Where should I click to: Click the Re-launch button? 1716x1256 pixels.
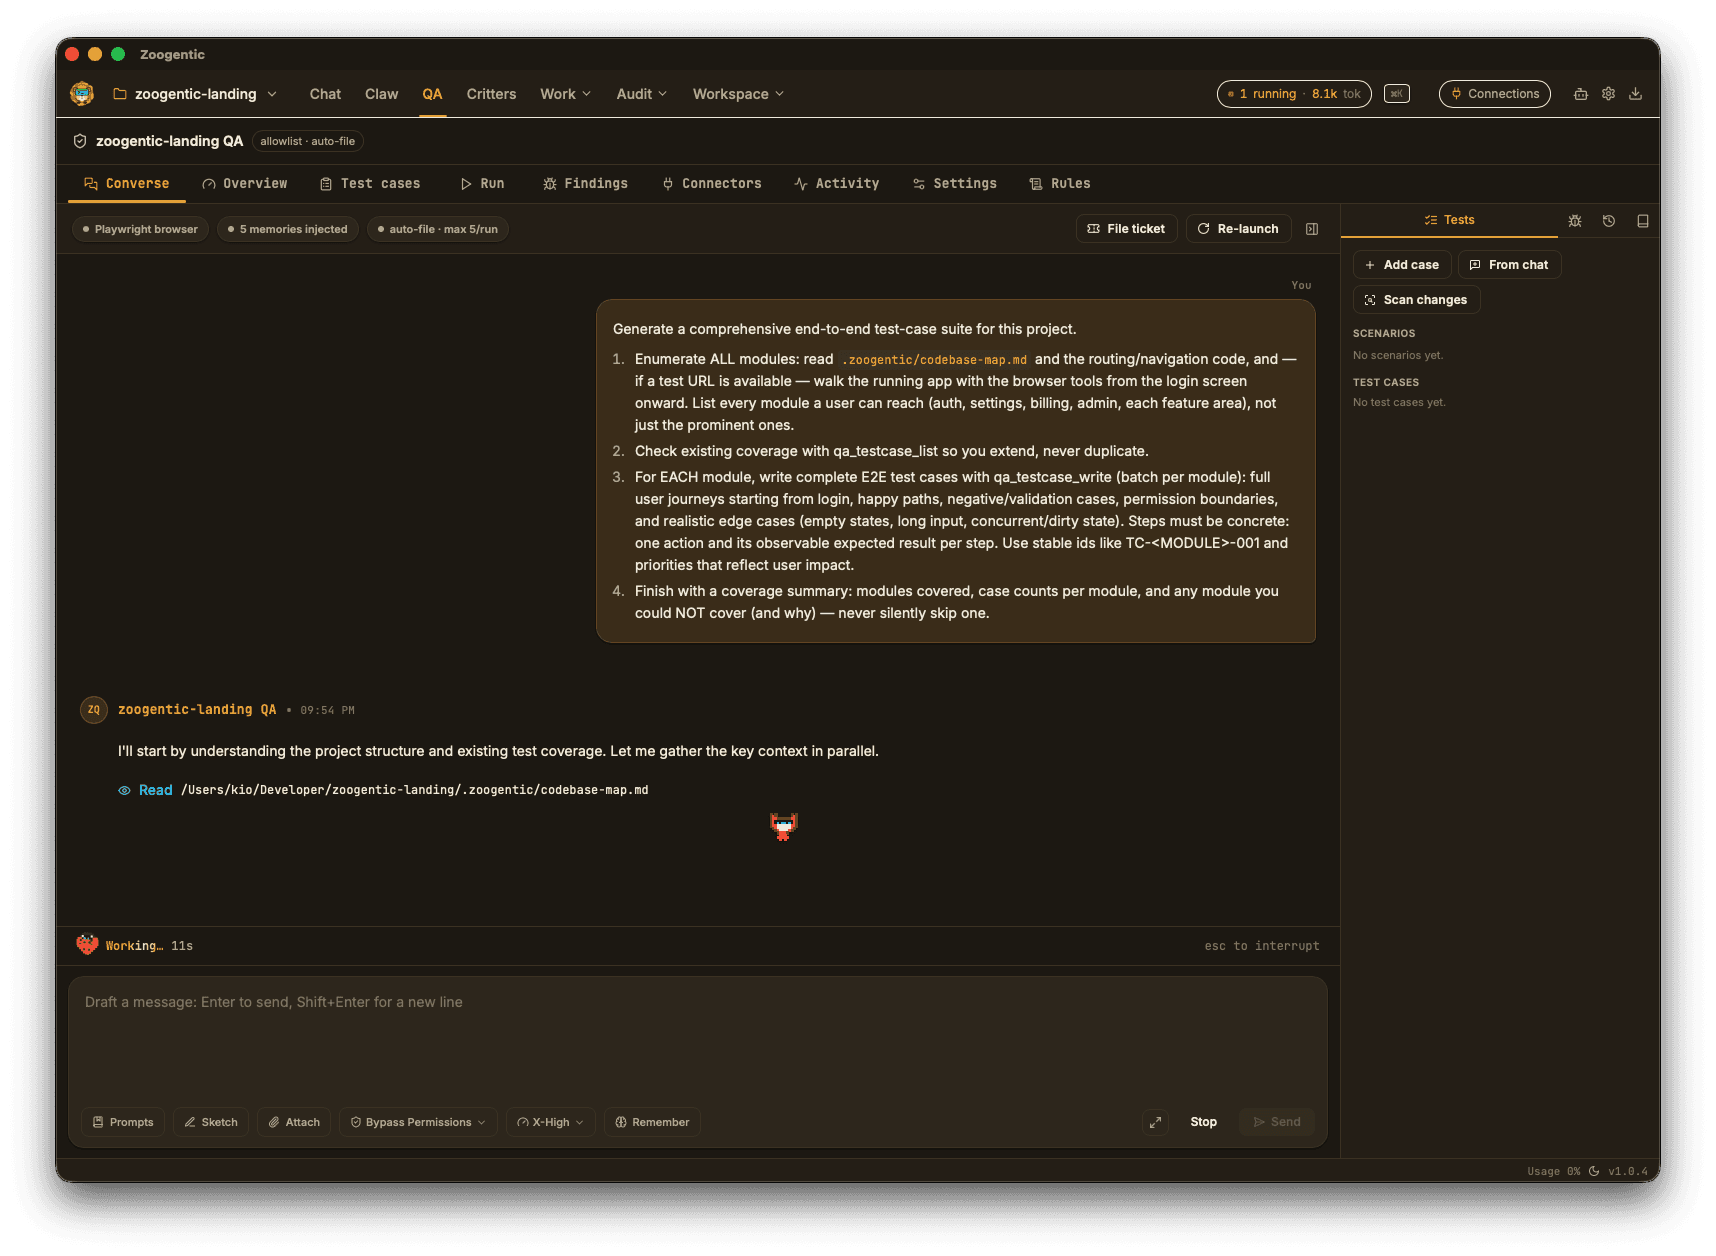point(1238,229)
